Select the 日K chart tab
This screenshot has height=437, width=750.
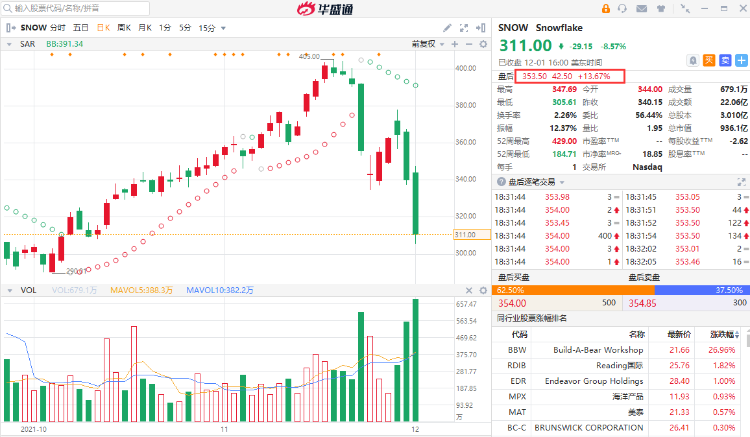103,28
